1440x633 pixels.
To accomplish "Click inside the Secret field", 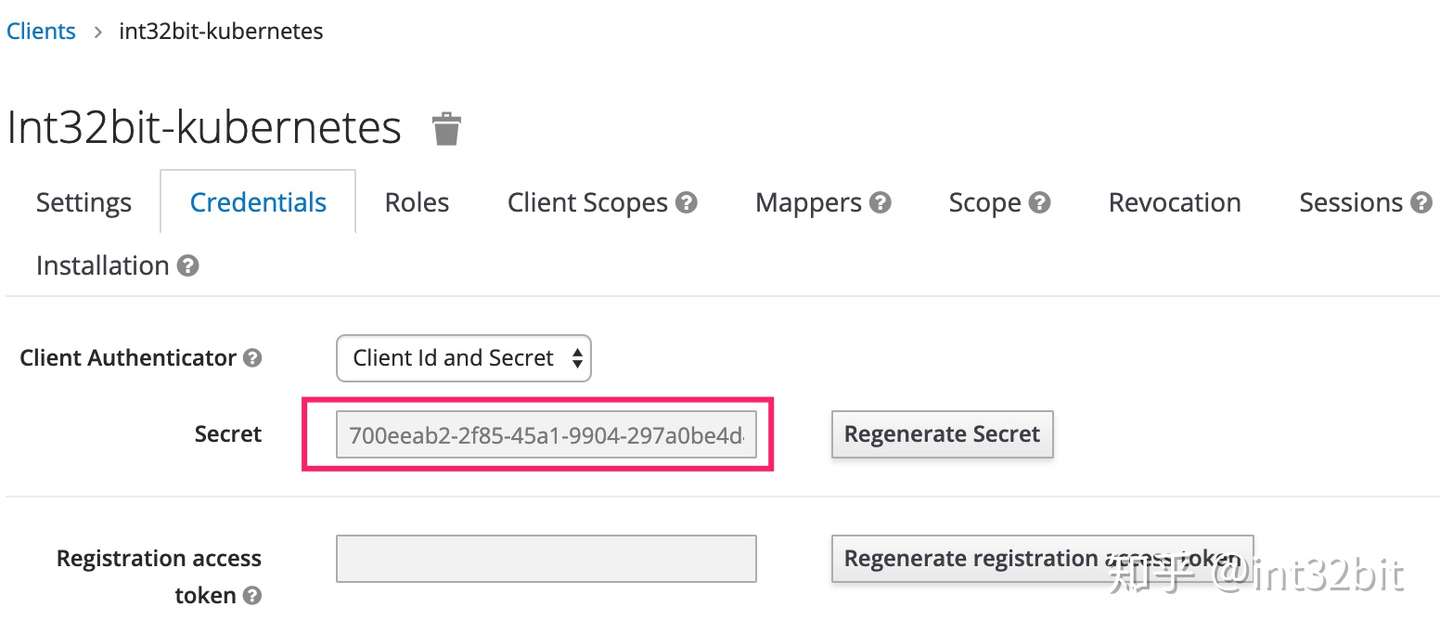I will click(x=546, y=435).
